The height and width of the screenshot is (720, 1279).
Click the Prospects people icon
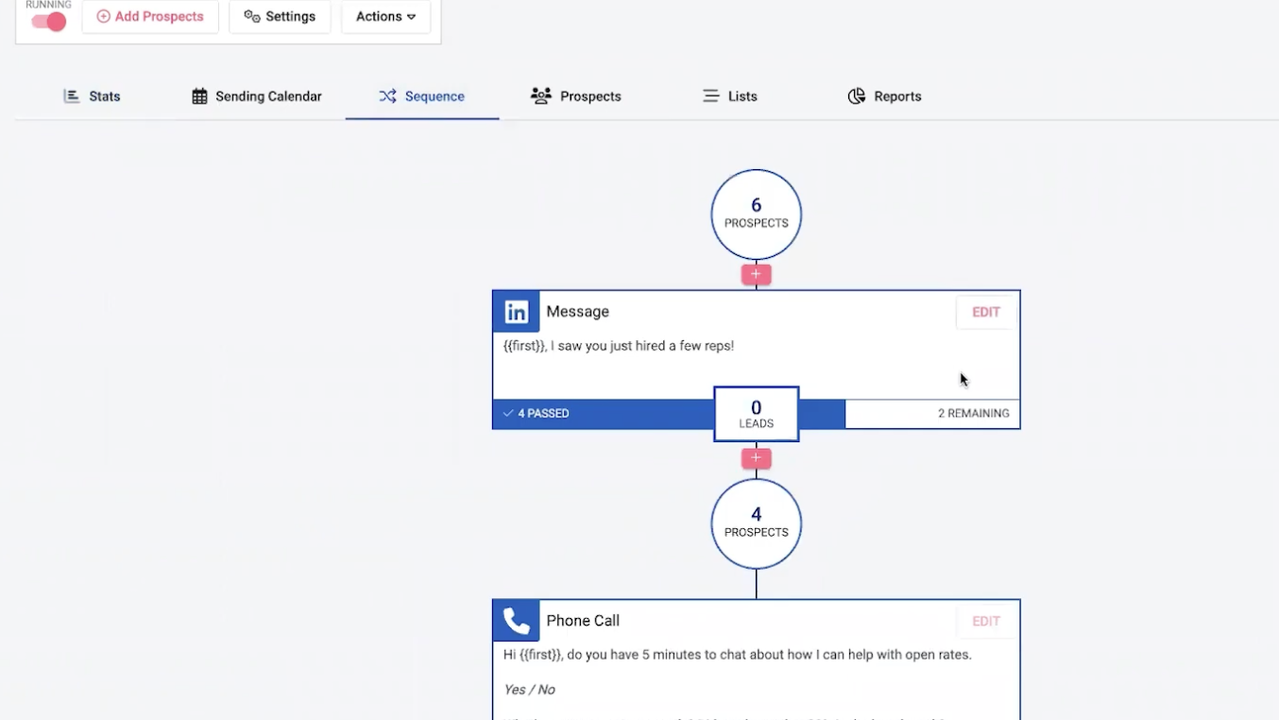pyautogui.click(x=541, y=96)
